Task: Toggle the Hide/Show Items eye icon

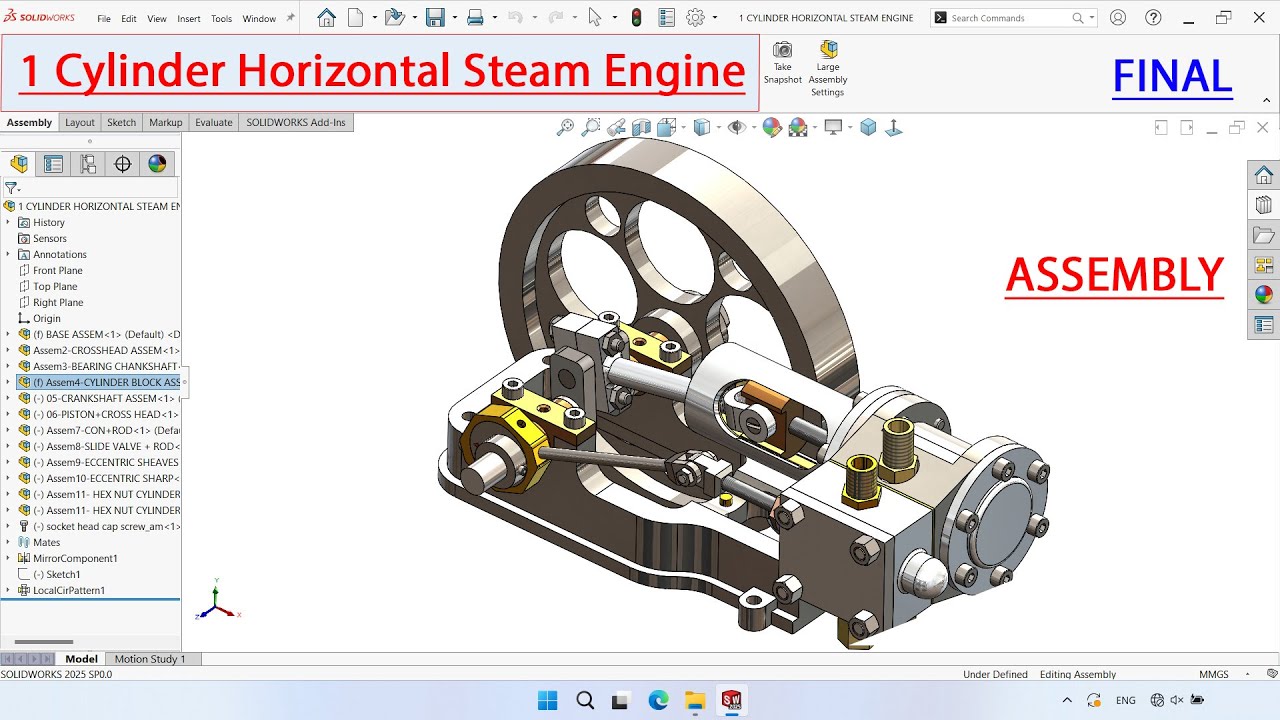Action: 736,127
